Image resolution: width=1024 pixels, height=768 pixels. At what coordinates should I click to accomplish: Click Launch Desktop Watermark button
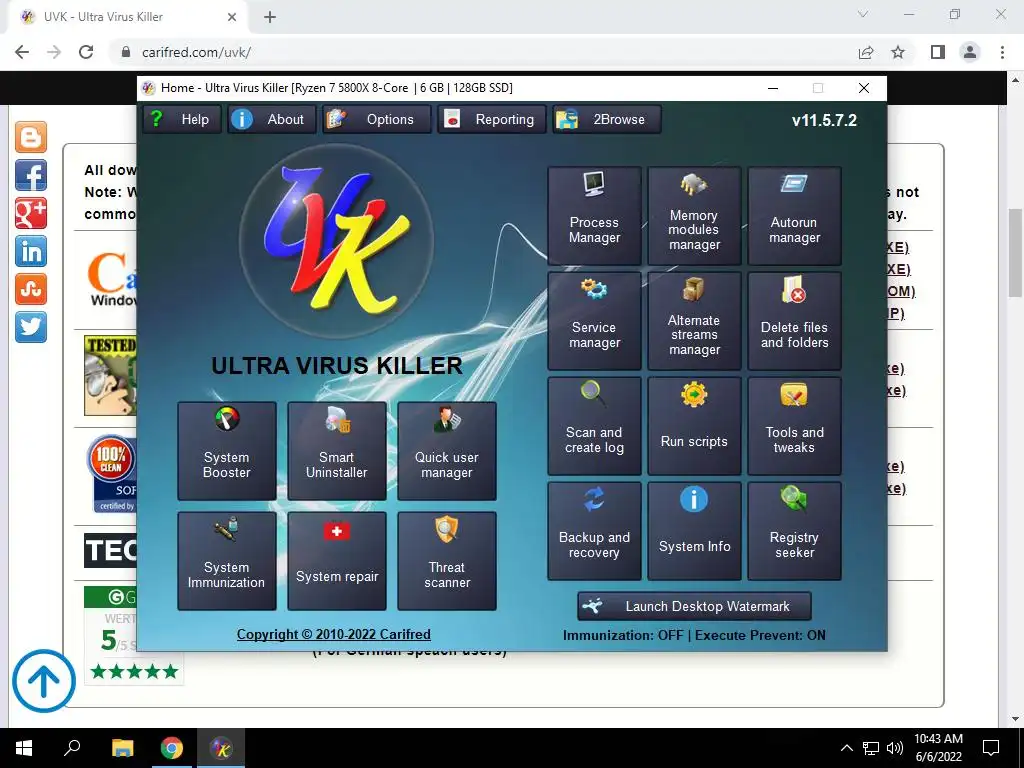point(694,606)
